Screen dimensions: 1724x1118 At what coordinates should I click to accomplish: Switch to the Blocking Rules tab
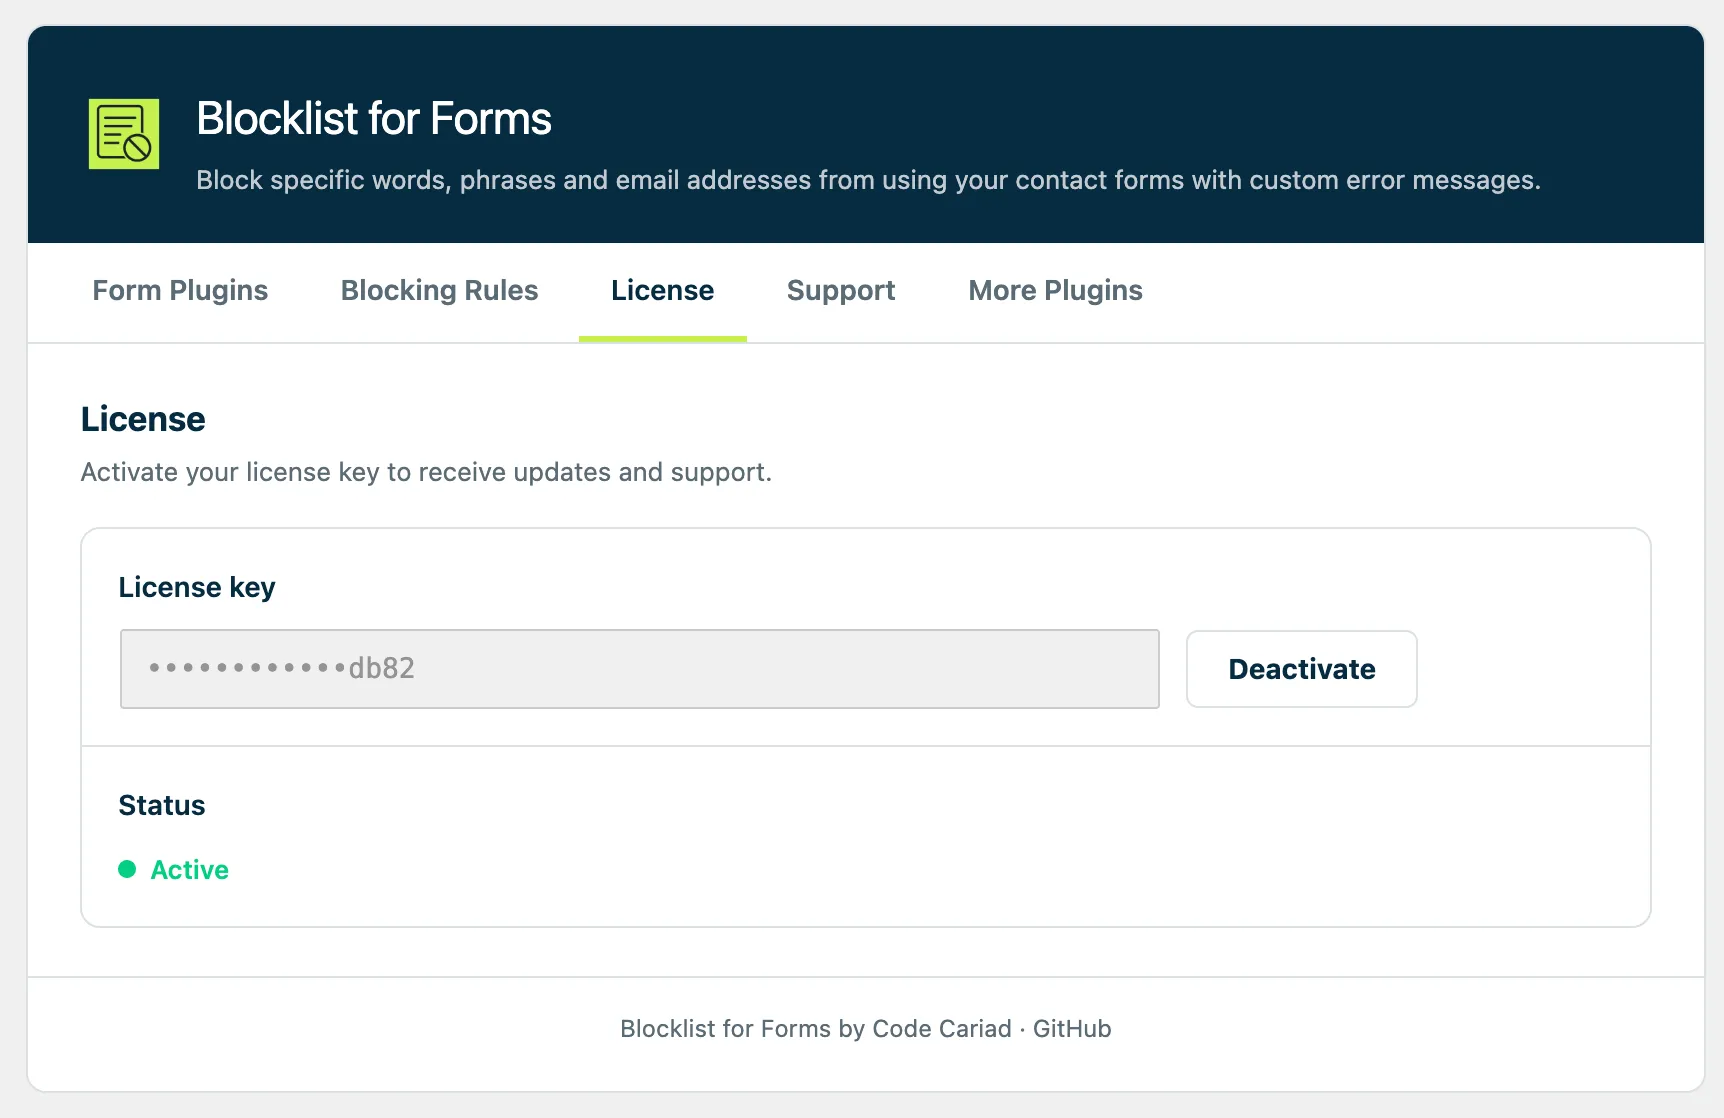pos(439,290)
